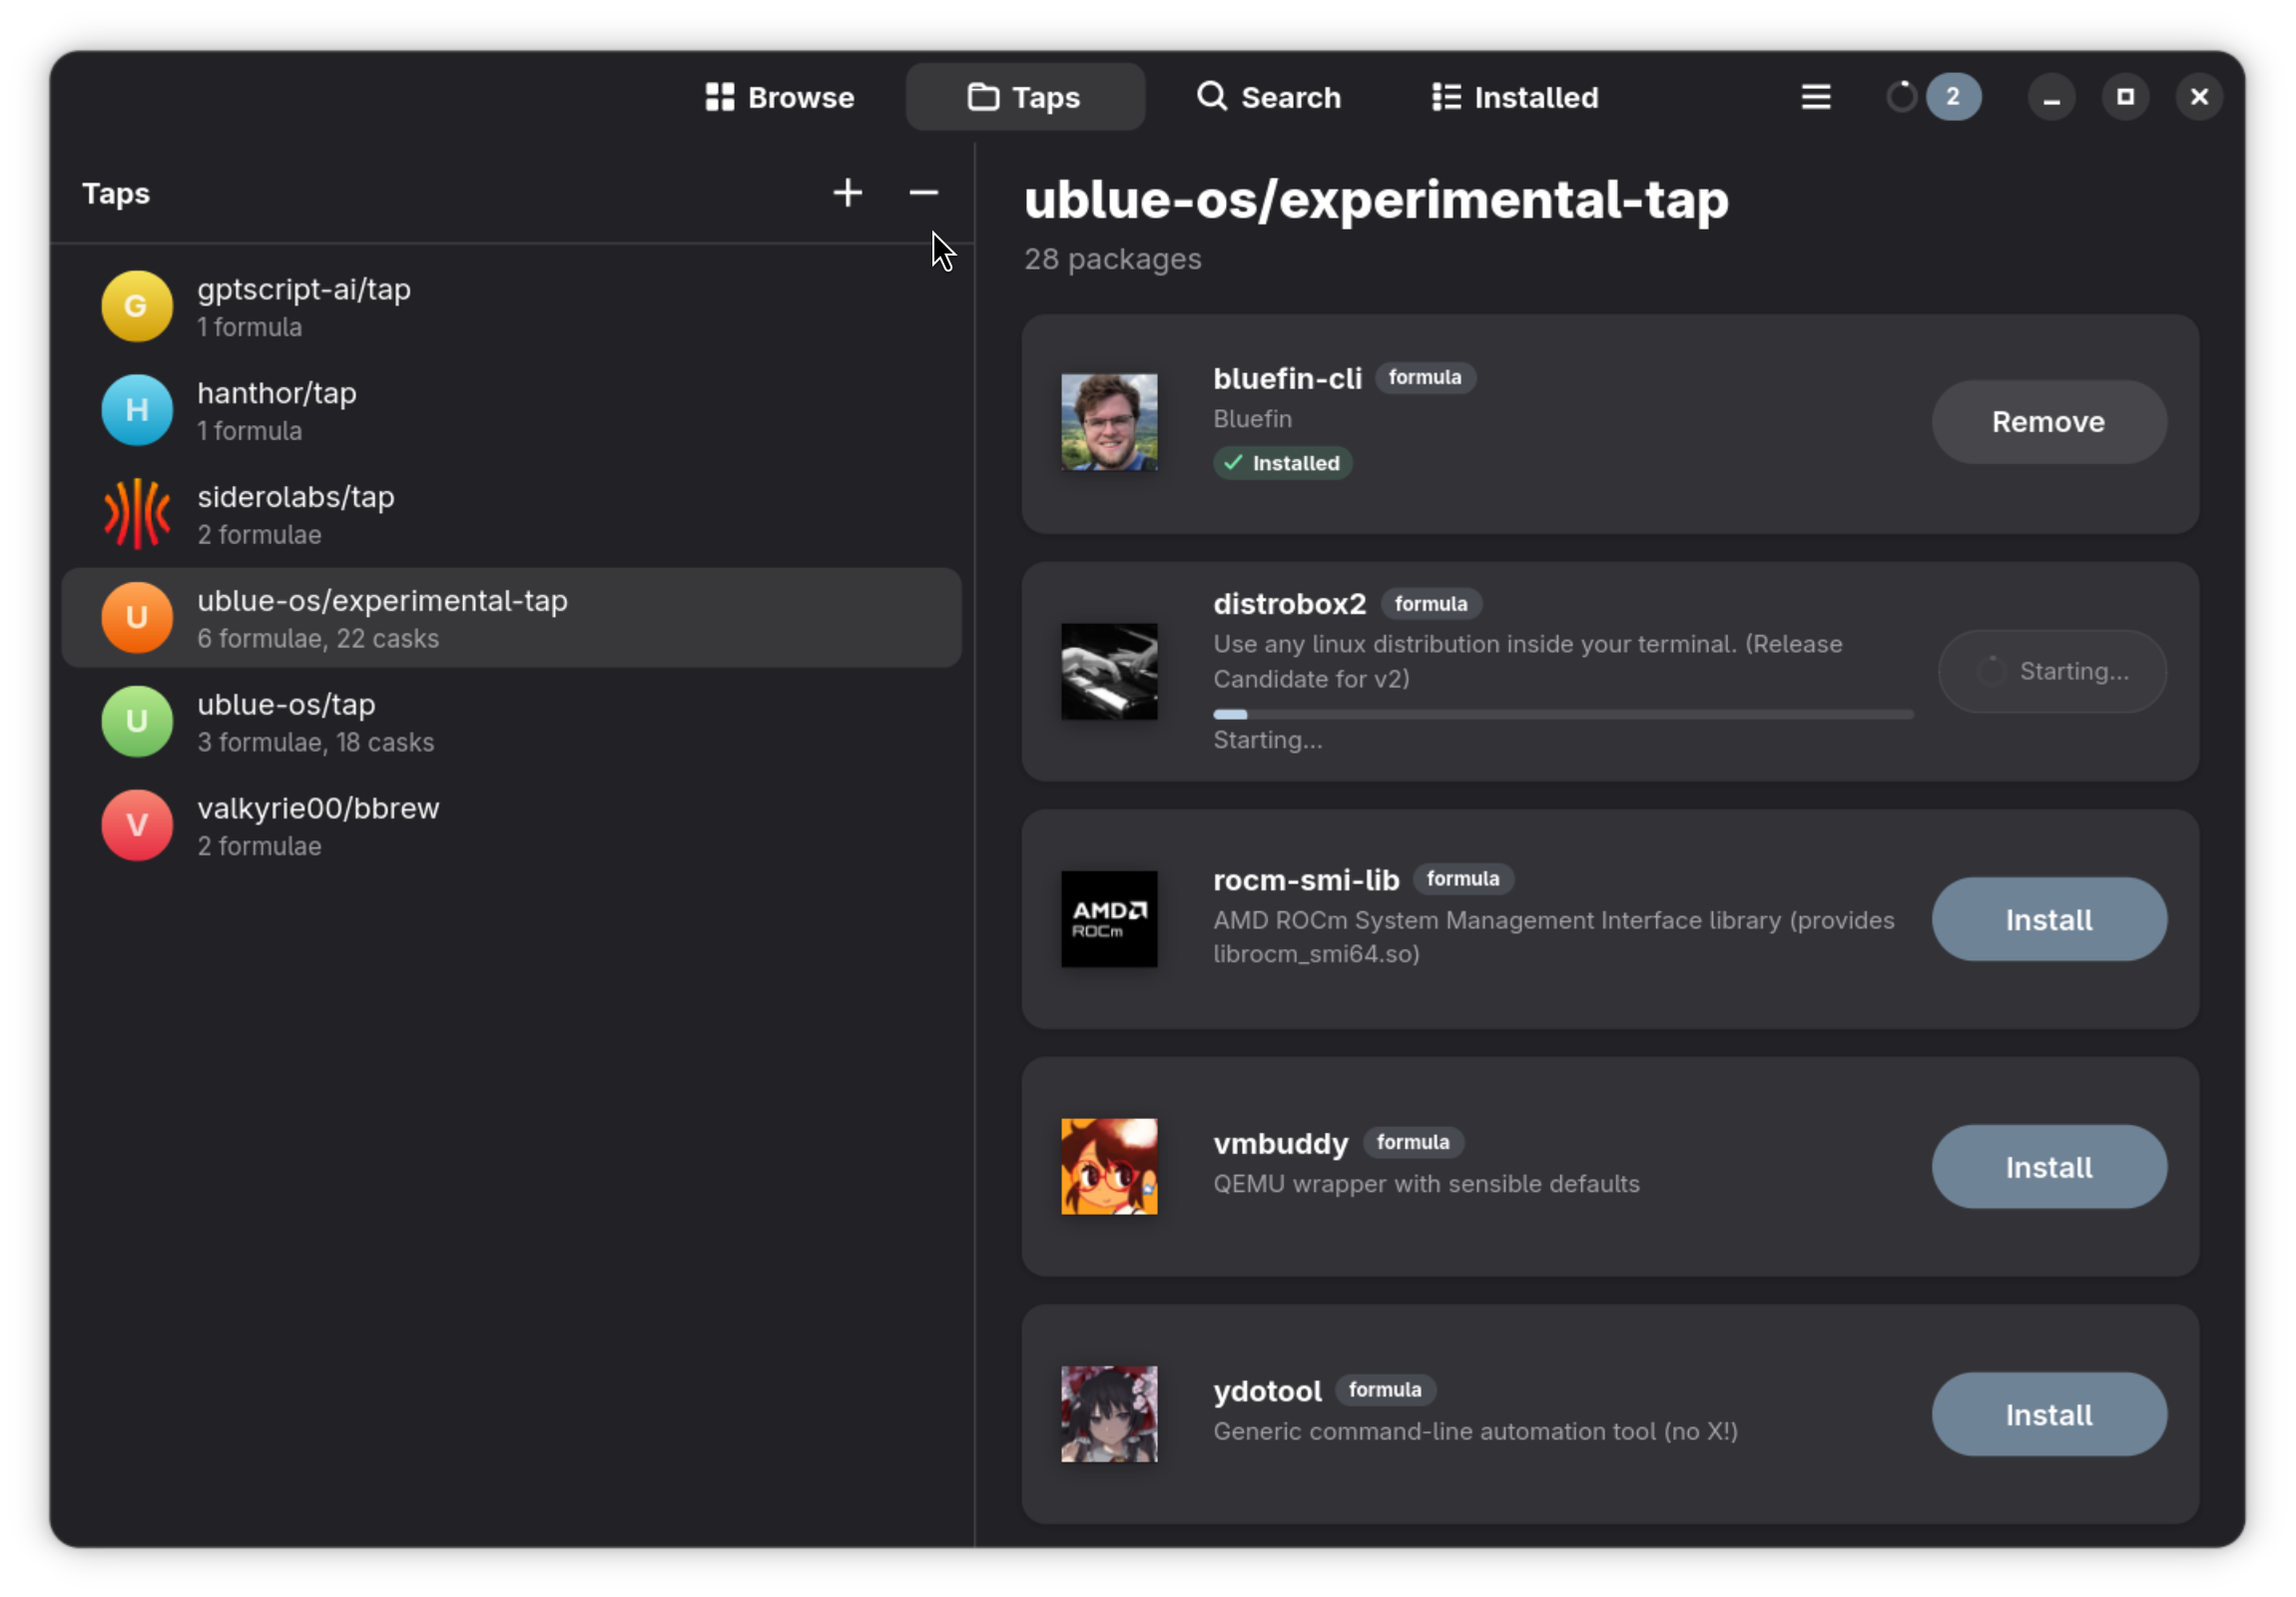
Task: Click the bluefin-cli package name
Action: [1287, 379]
